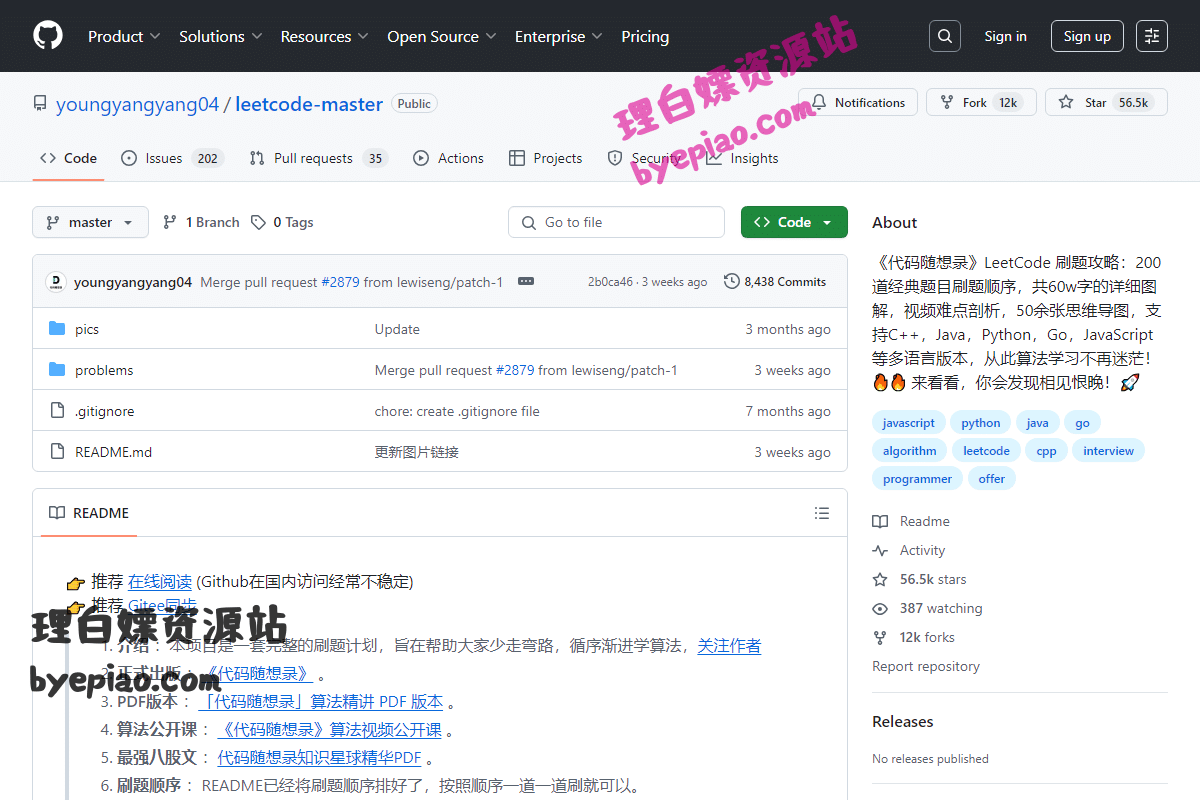Open the problems folder name
This screenshot has width=1200, height=800.
[x=104, y=370]
